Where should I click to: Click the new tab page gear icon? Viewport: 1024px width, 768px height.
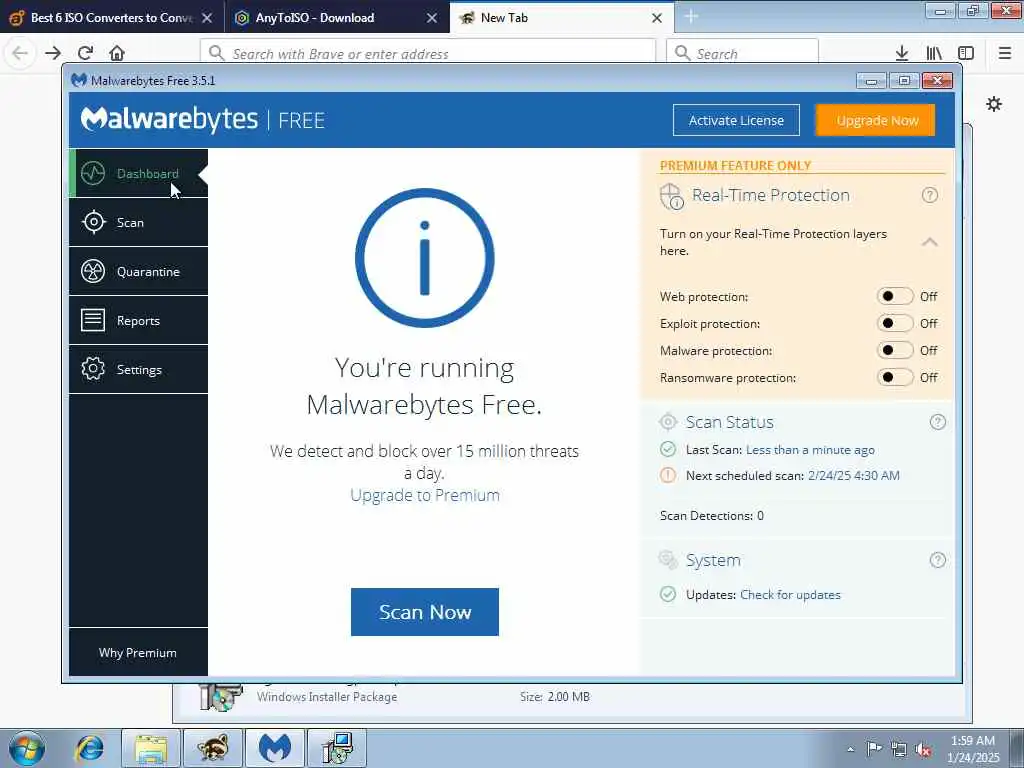(x=994, y=104)
